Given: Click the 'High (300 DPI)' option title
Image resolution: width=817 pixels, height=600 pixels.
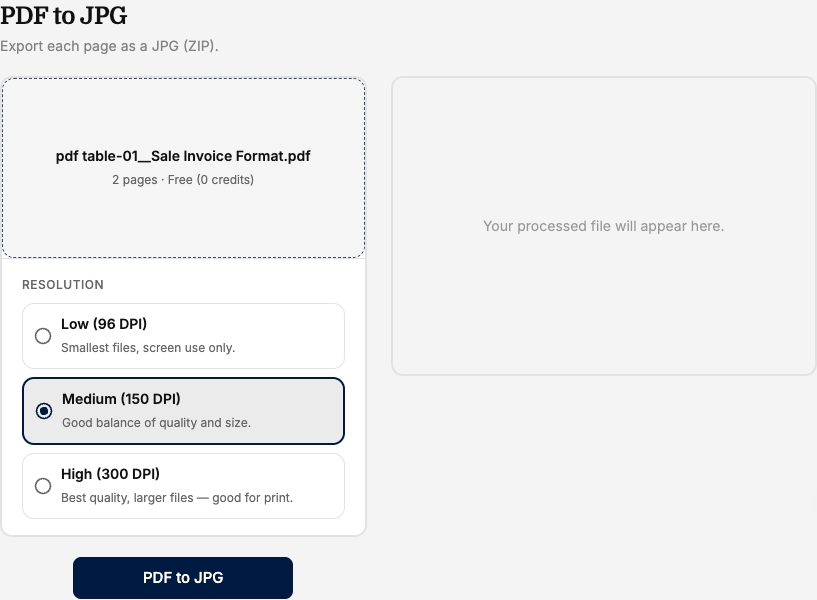Looking at the screenshot, I should point(110,474).
